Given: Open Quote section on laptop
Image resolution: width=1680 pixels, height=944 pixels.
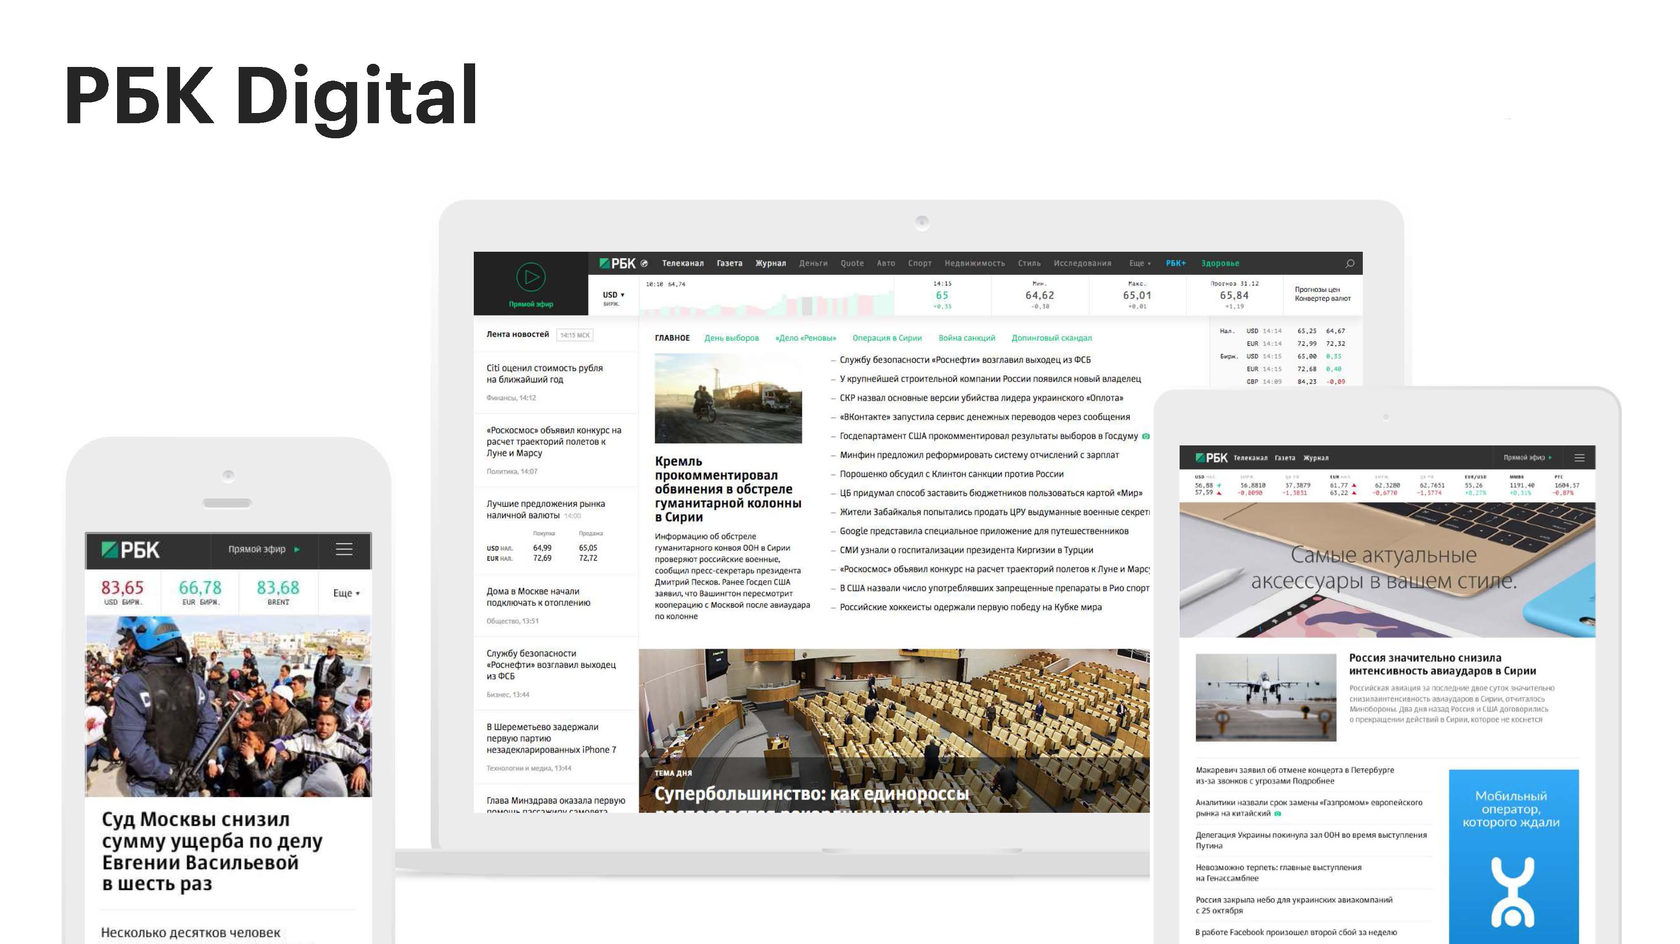Looking at the screenshot, I should pos(852,264).
